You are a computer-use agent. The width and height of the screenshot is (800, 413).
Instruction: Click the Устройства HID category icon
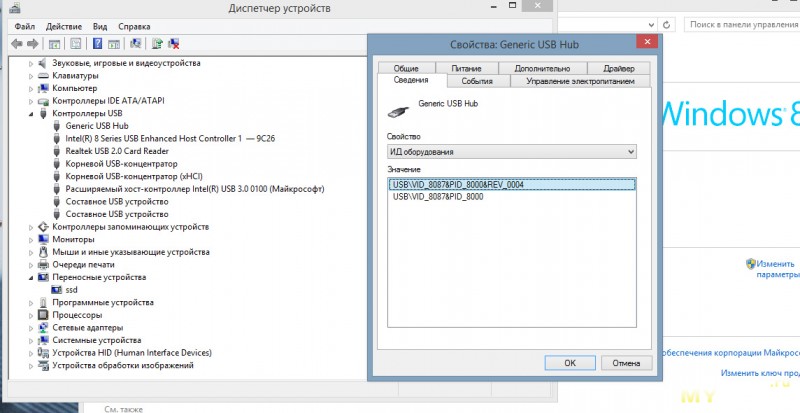click(43, 353)
